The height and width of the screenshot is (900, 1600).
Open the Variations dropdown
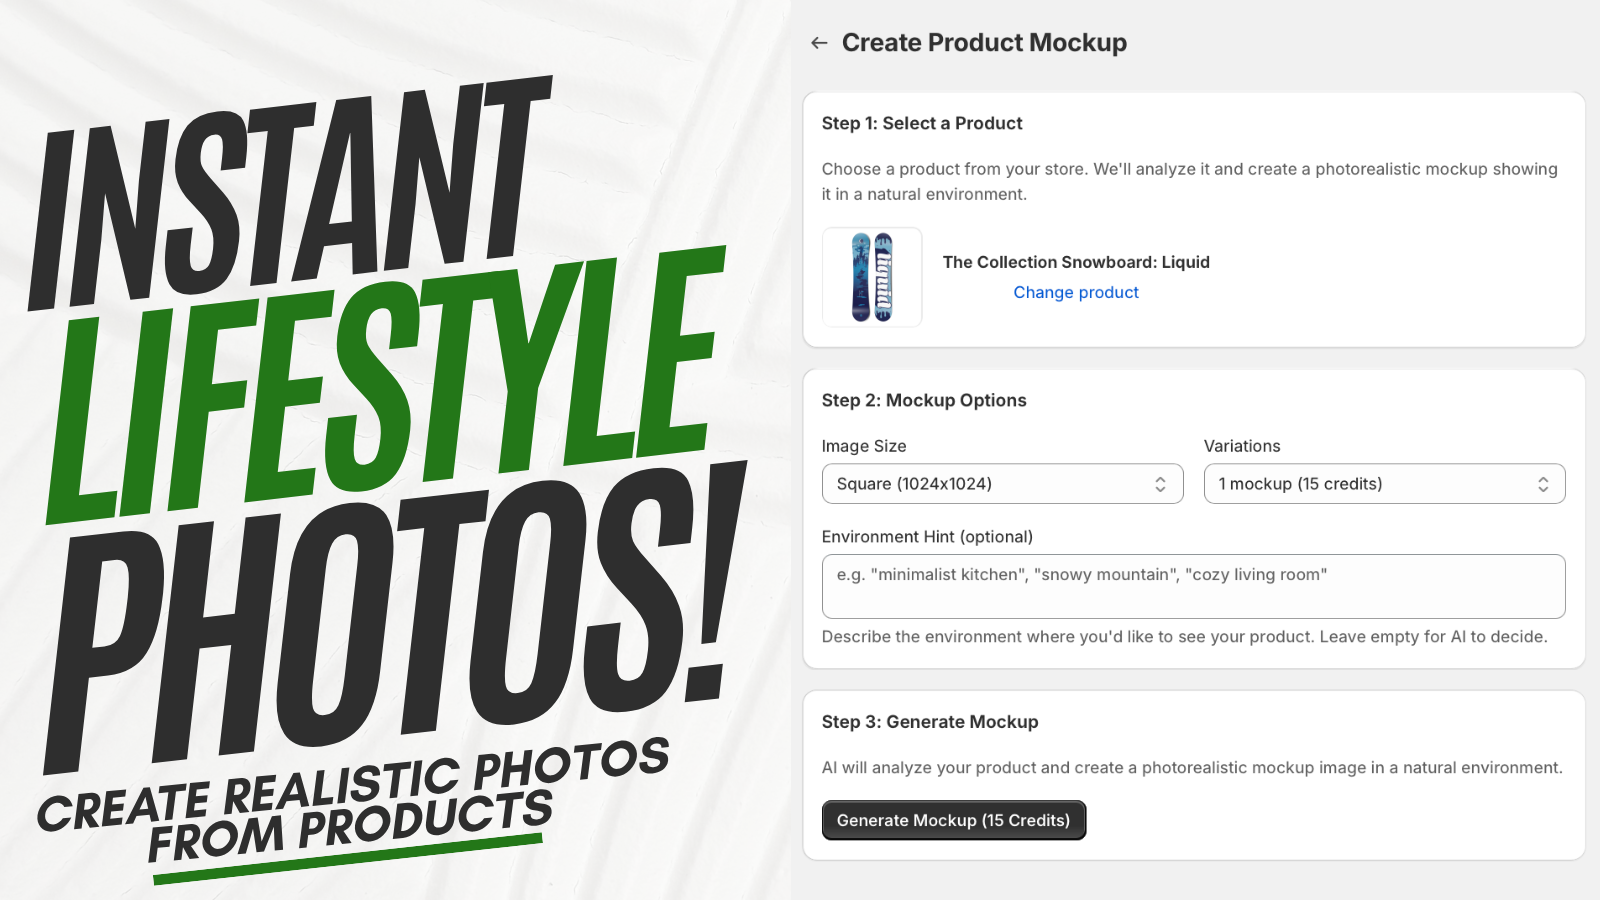[x=1384, y=484]
